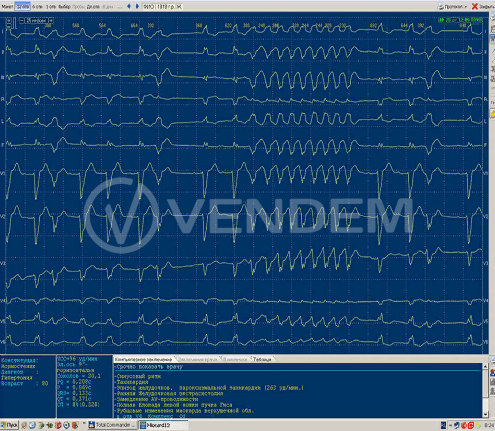
Task: Switch to the Заключение врача tab
Action: 199,359
